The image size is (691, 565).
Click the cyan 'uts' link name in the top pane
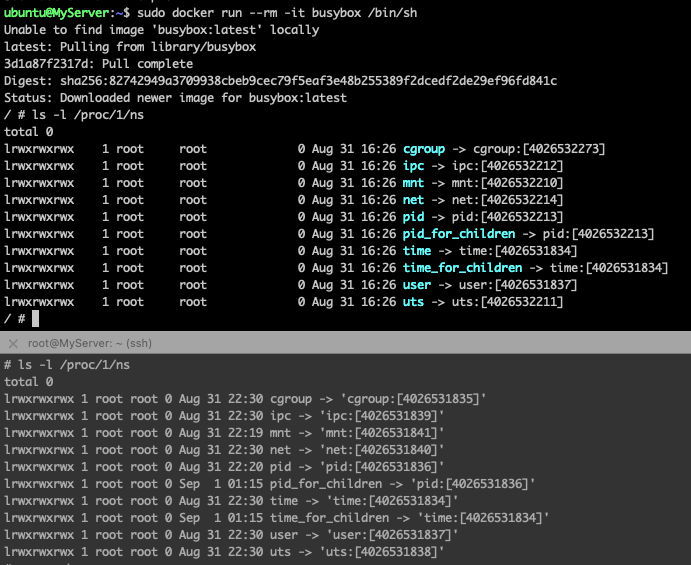tap(413, 302)
